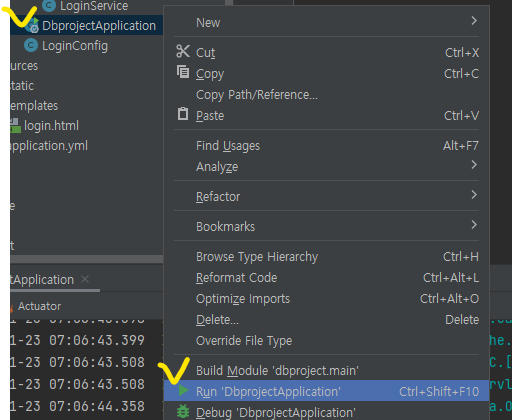The image size is (512, 420).
Task: Expand the Refactor submenu arrow
Action: pos(474,195)
